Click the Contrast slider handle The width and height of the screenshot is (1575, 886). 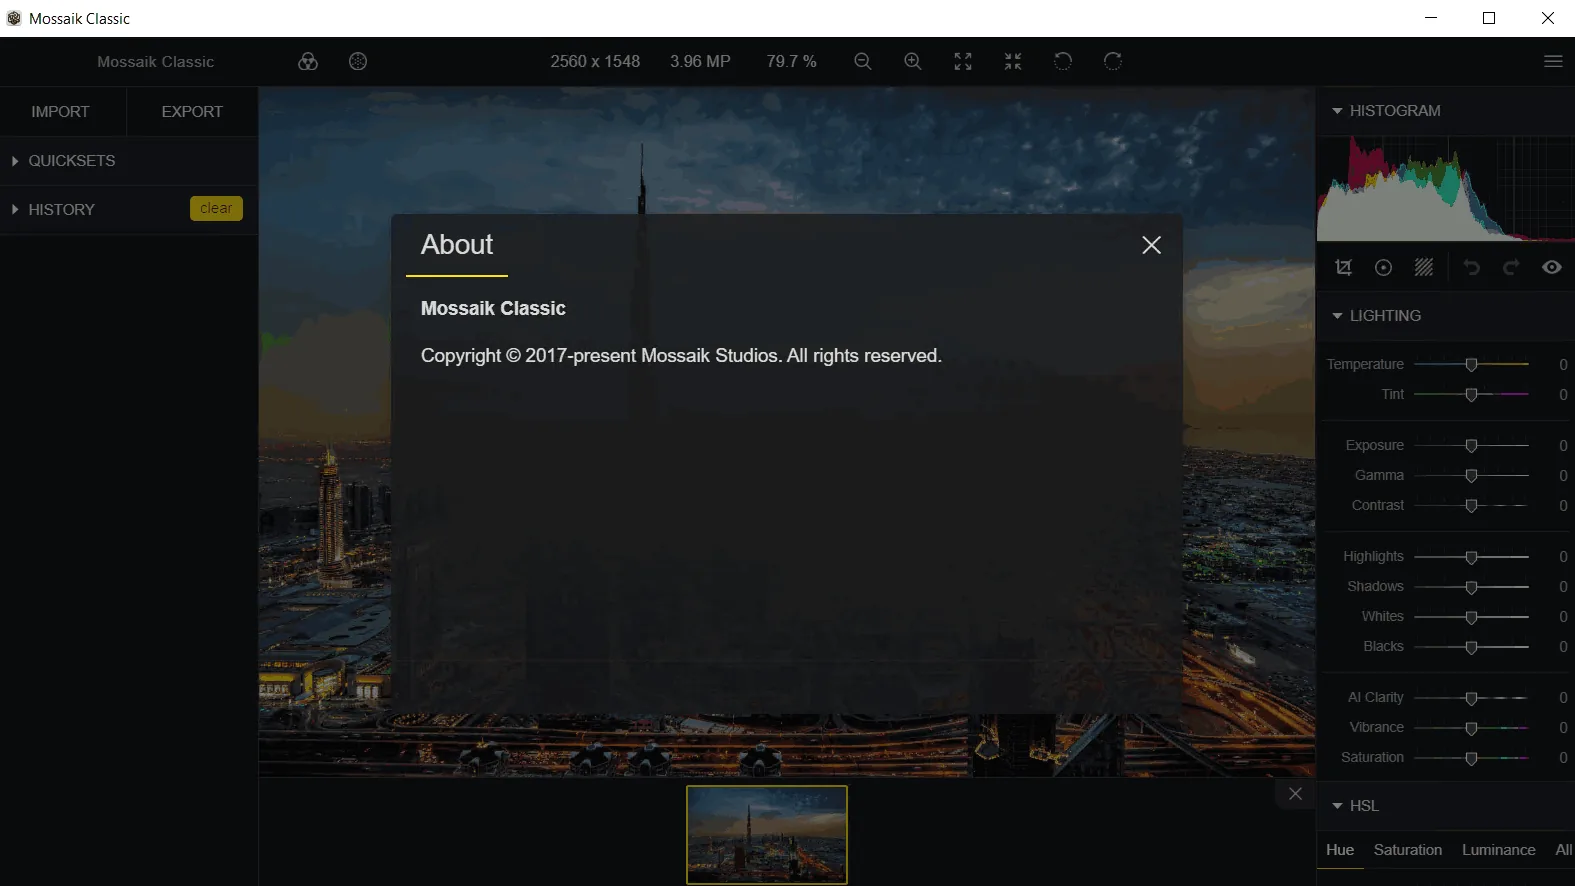(x=1471, y=506)
